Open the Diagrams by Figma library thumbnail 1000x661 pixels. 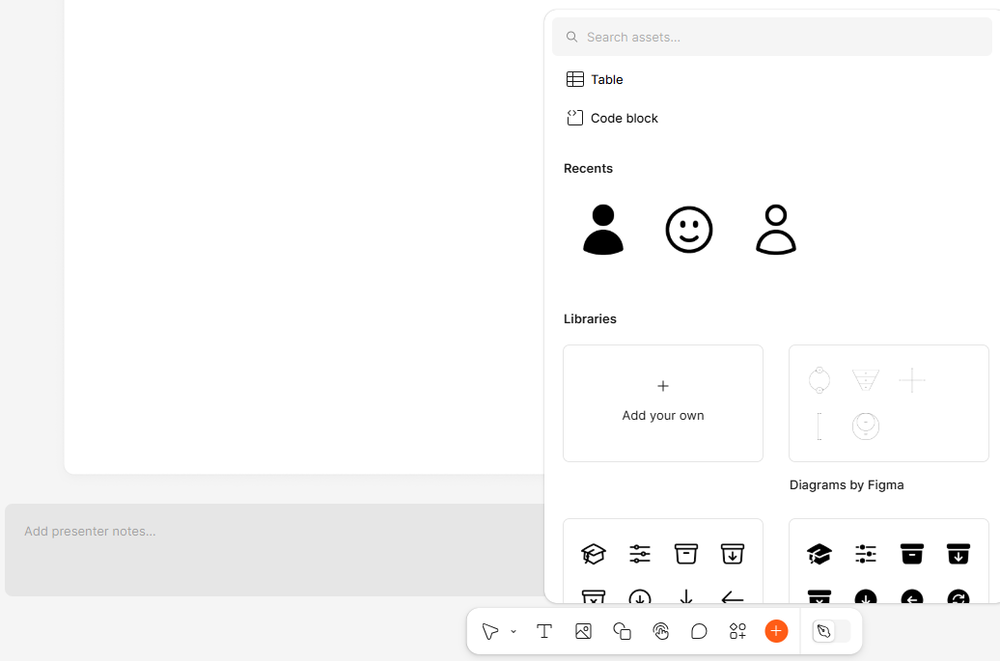click(888, 403)
